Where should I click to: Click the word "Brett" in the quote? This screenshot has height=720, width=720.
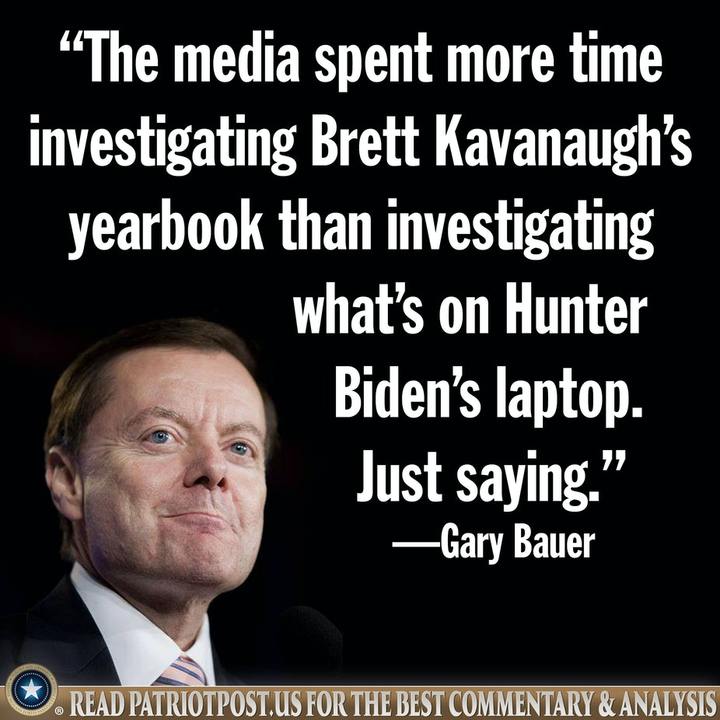coord(365,139)
